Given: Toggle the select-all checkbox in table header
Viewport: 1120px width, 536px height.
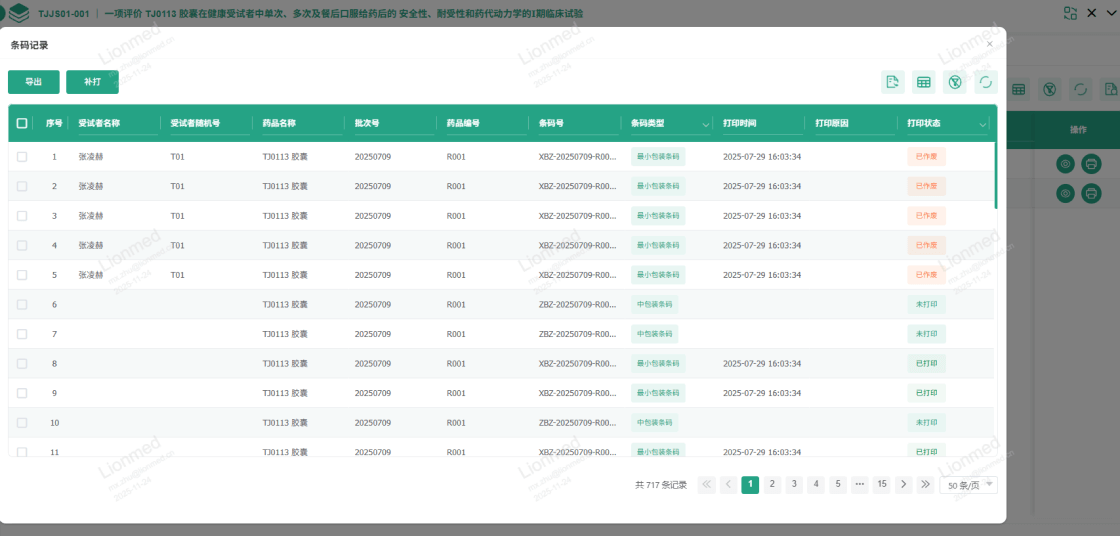Looking at the screenshot, I should pos(22,124).
